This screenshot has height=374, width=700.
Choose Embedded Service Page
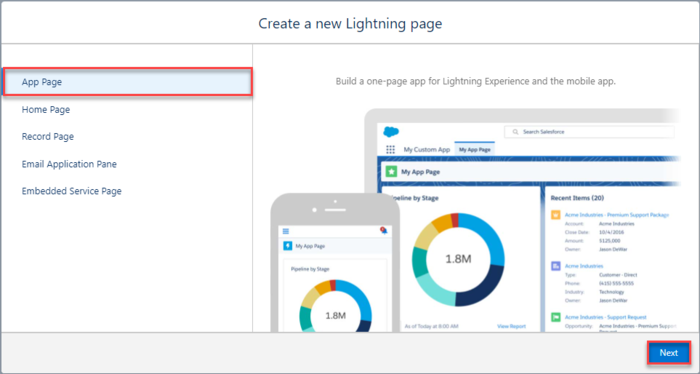[x=71, y=191]
